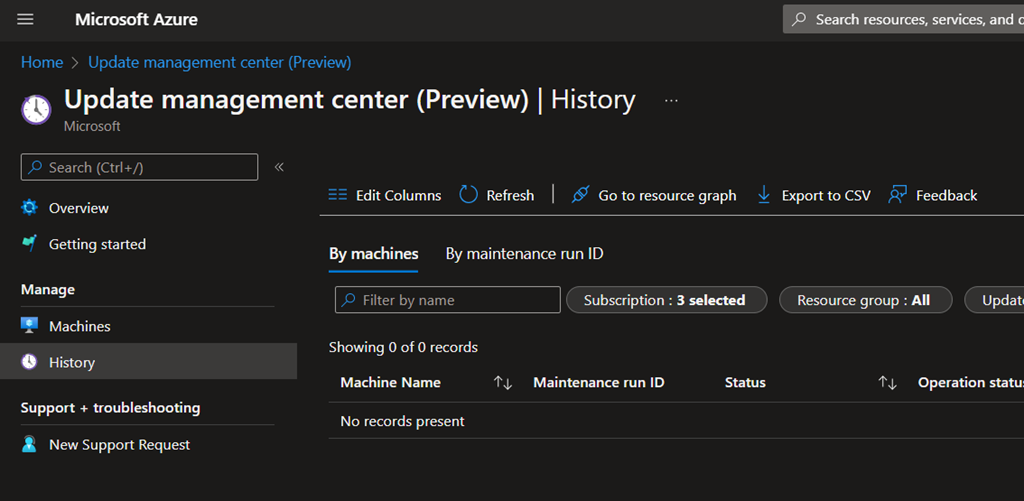Sort by Status column arrows
The height and width of the screenshot is (501, 1024).
[x=887, y=383]
